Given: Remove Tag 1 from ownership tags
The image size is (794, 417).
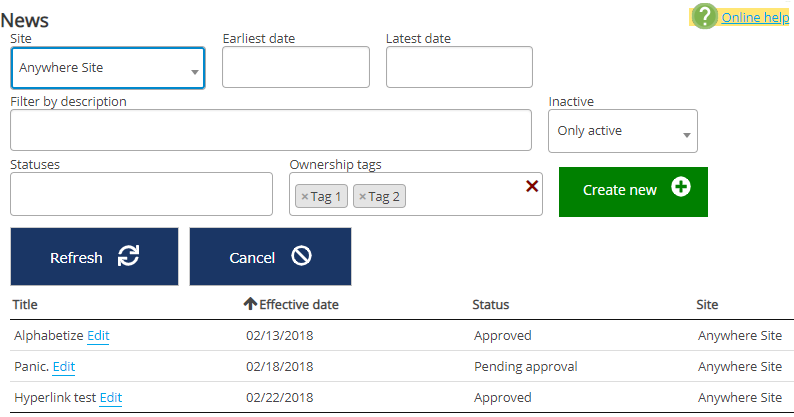Looking at the screenshot, I should 305,197.
